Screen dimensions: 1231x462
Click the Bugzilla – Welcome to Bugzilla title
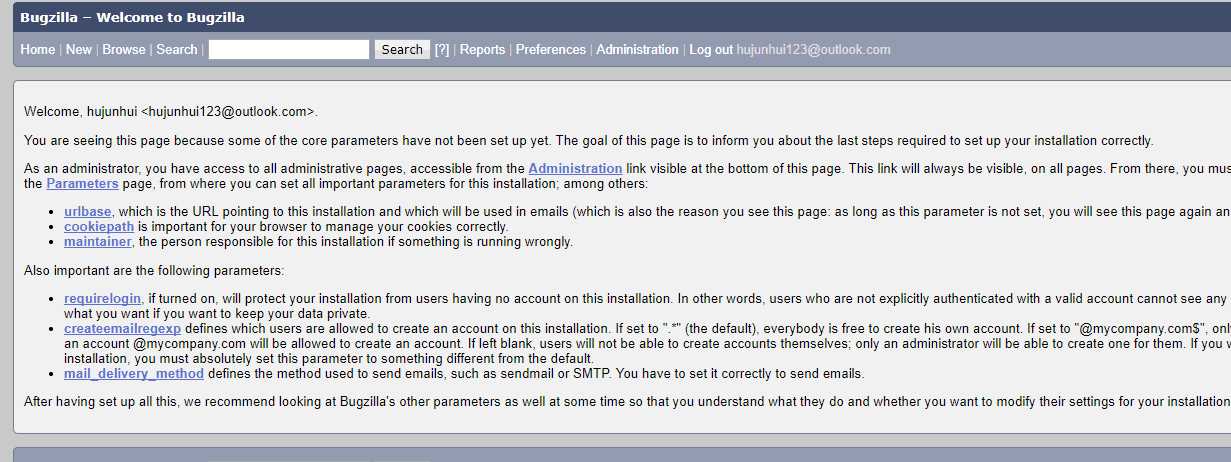[x=132, y=17]
